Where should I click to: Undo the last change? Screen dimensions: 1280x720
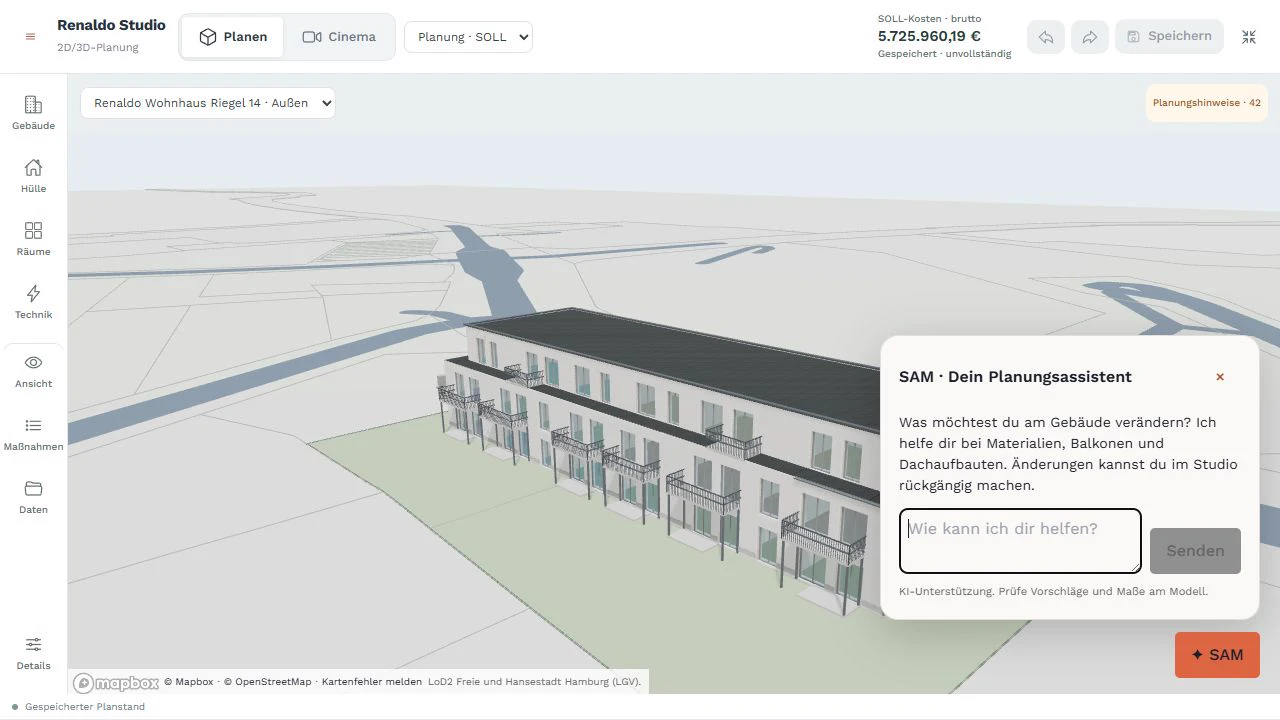pyautogui.click(x=1046, y=37)
